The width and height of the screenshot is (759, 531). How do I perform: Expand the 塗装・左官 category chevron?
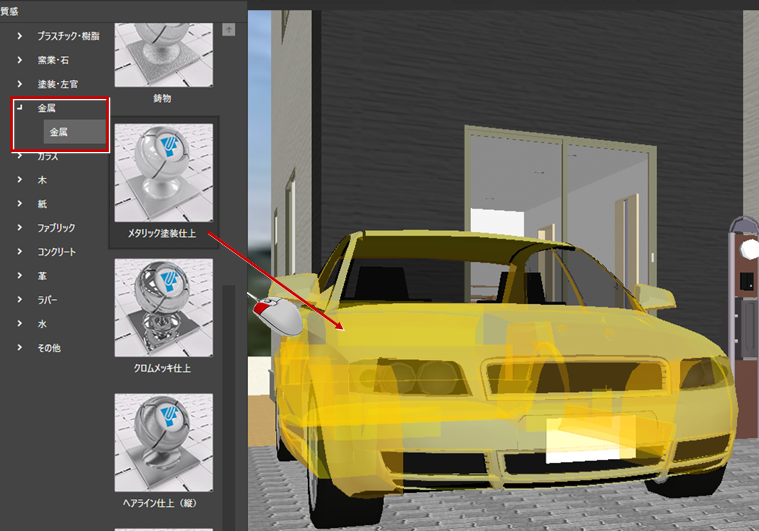pos(19,84)
